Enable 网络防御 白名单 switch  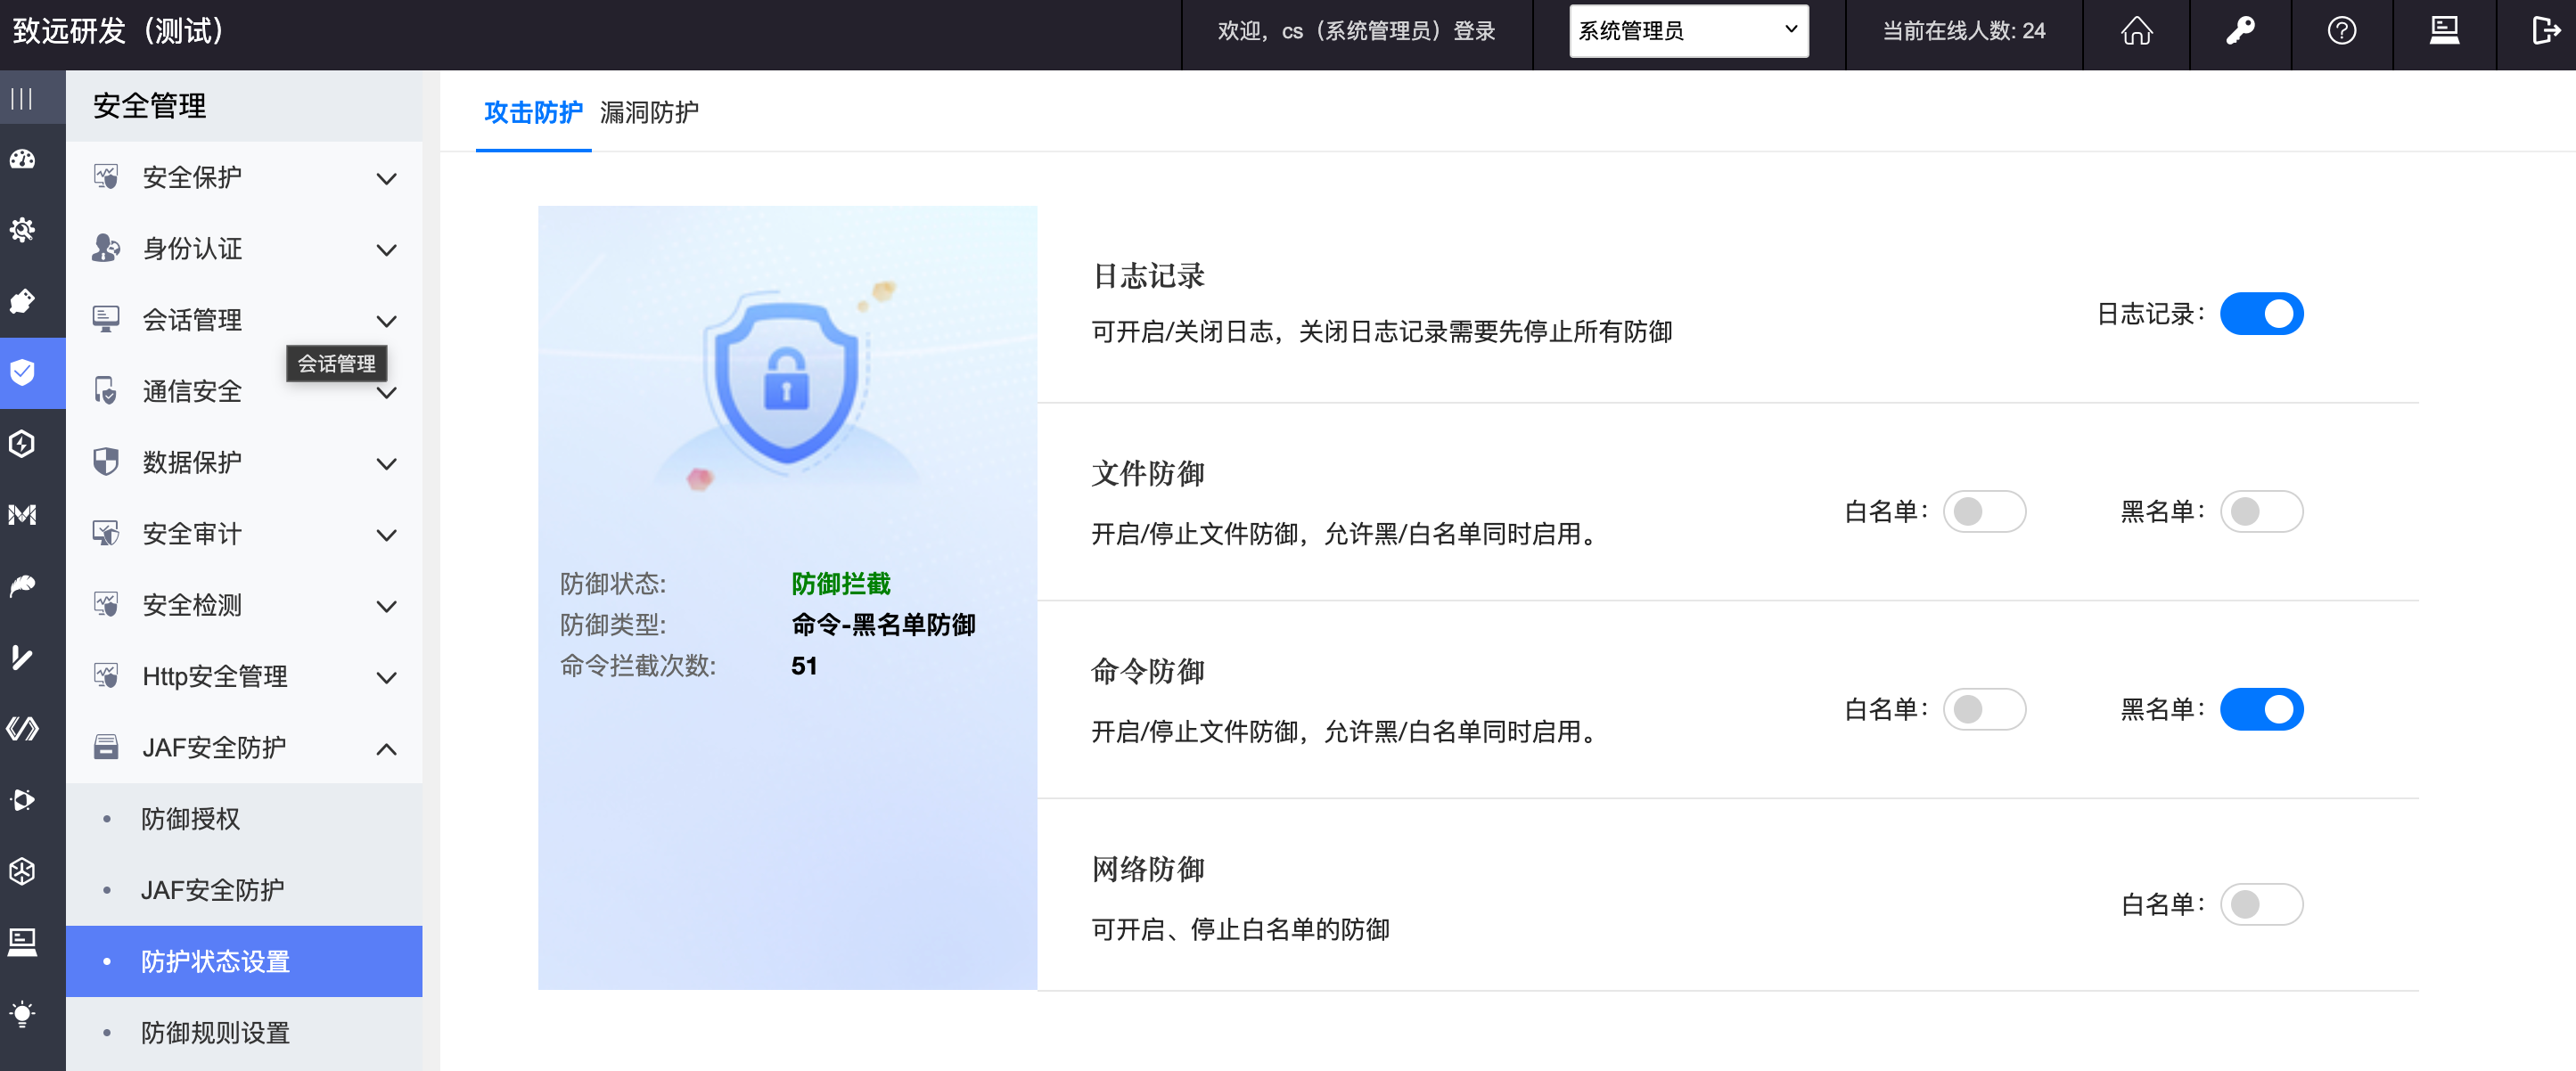coord(2261,905)
